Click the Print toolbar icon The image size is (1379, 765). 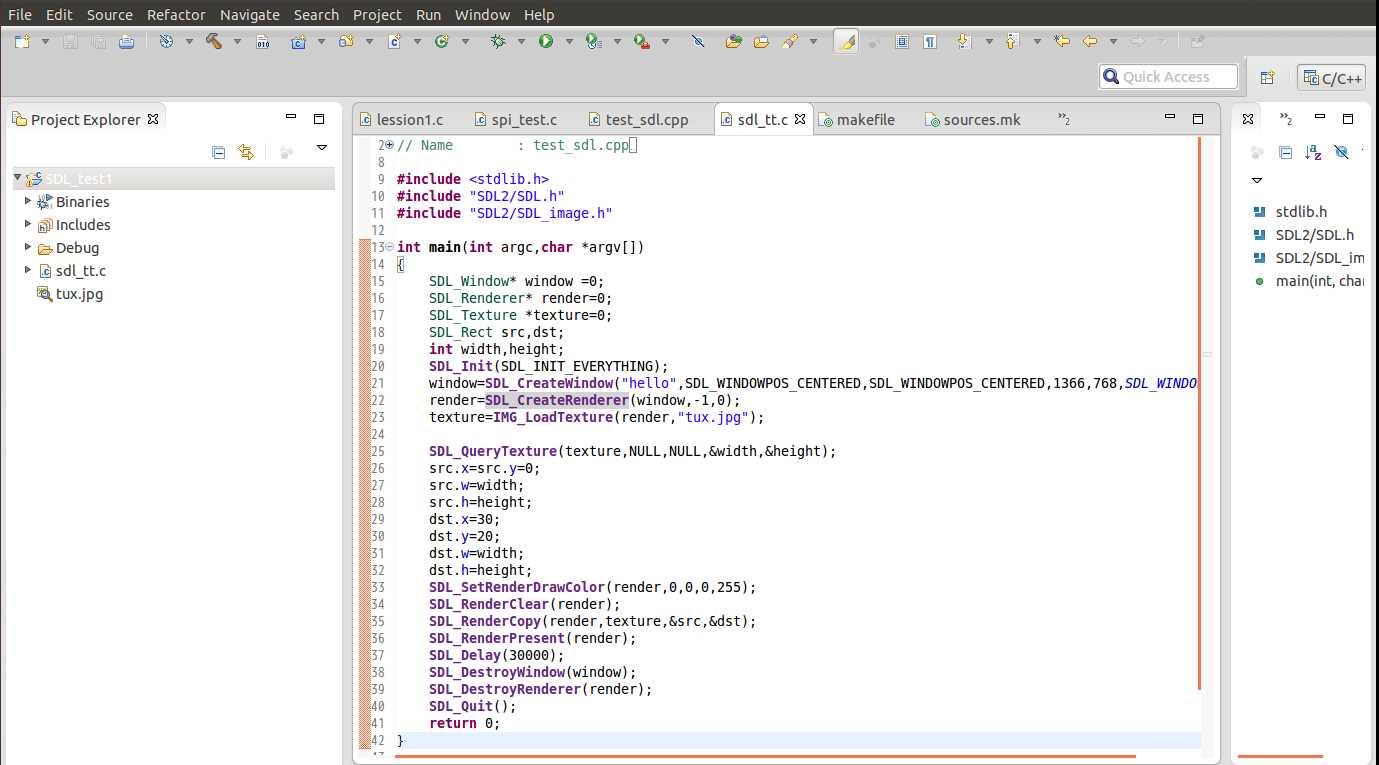pos(126,42)
